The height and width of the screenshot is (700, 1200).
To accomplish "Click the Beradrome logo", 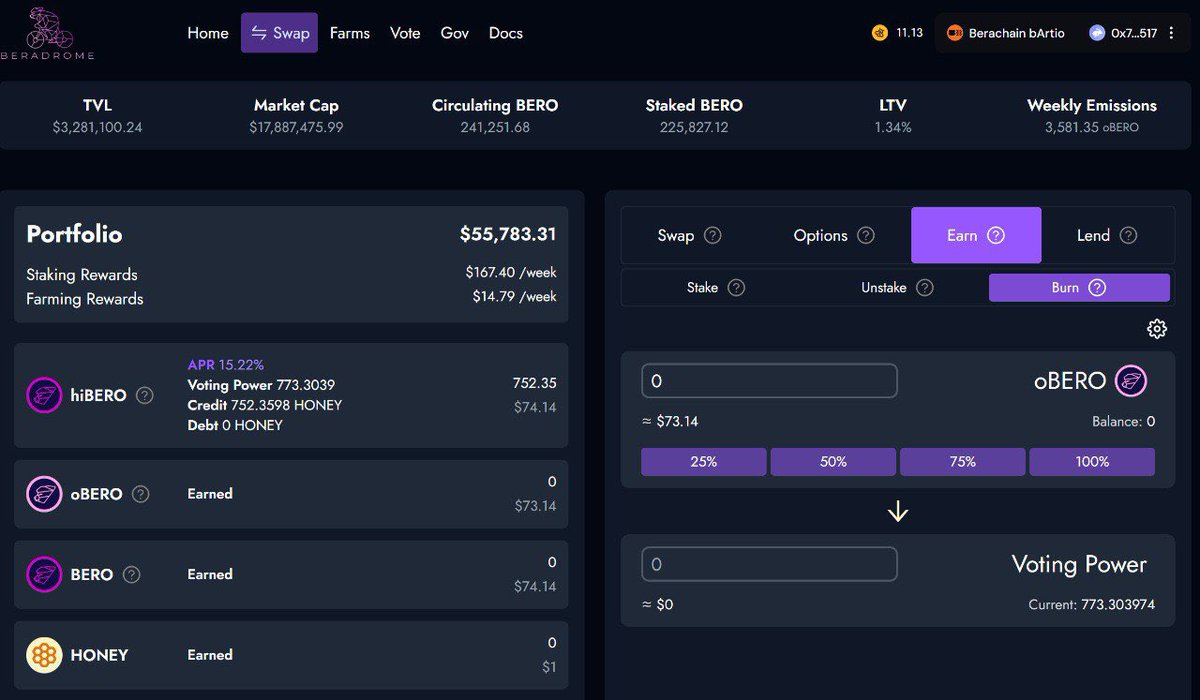I will (47, 33).
